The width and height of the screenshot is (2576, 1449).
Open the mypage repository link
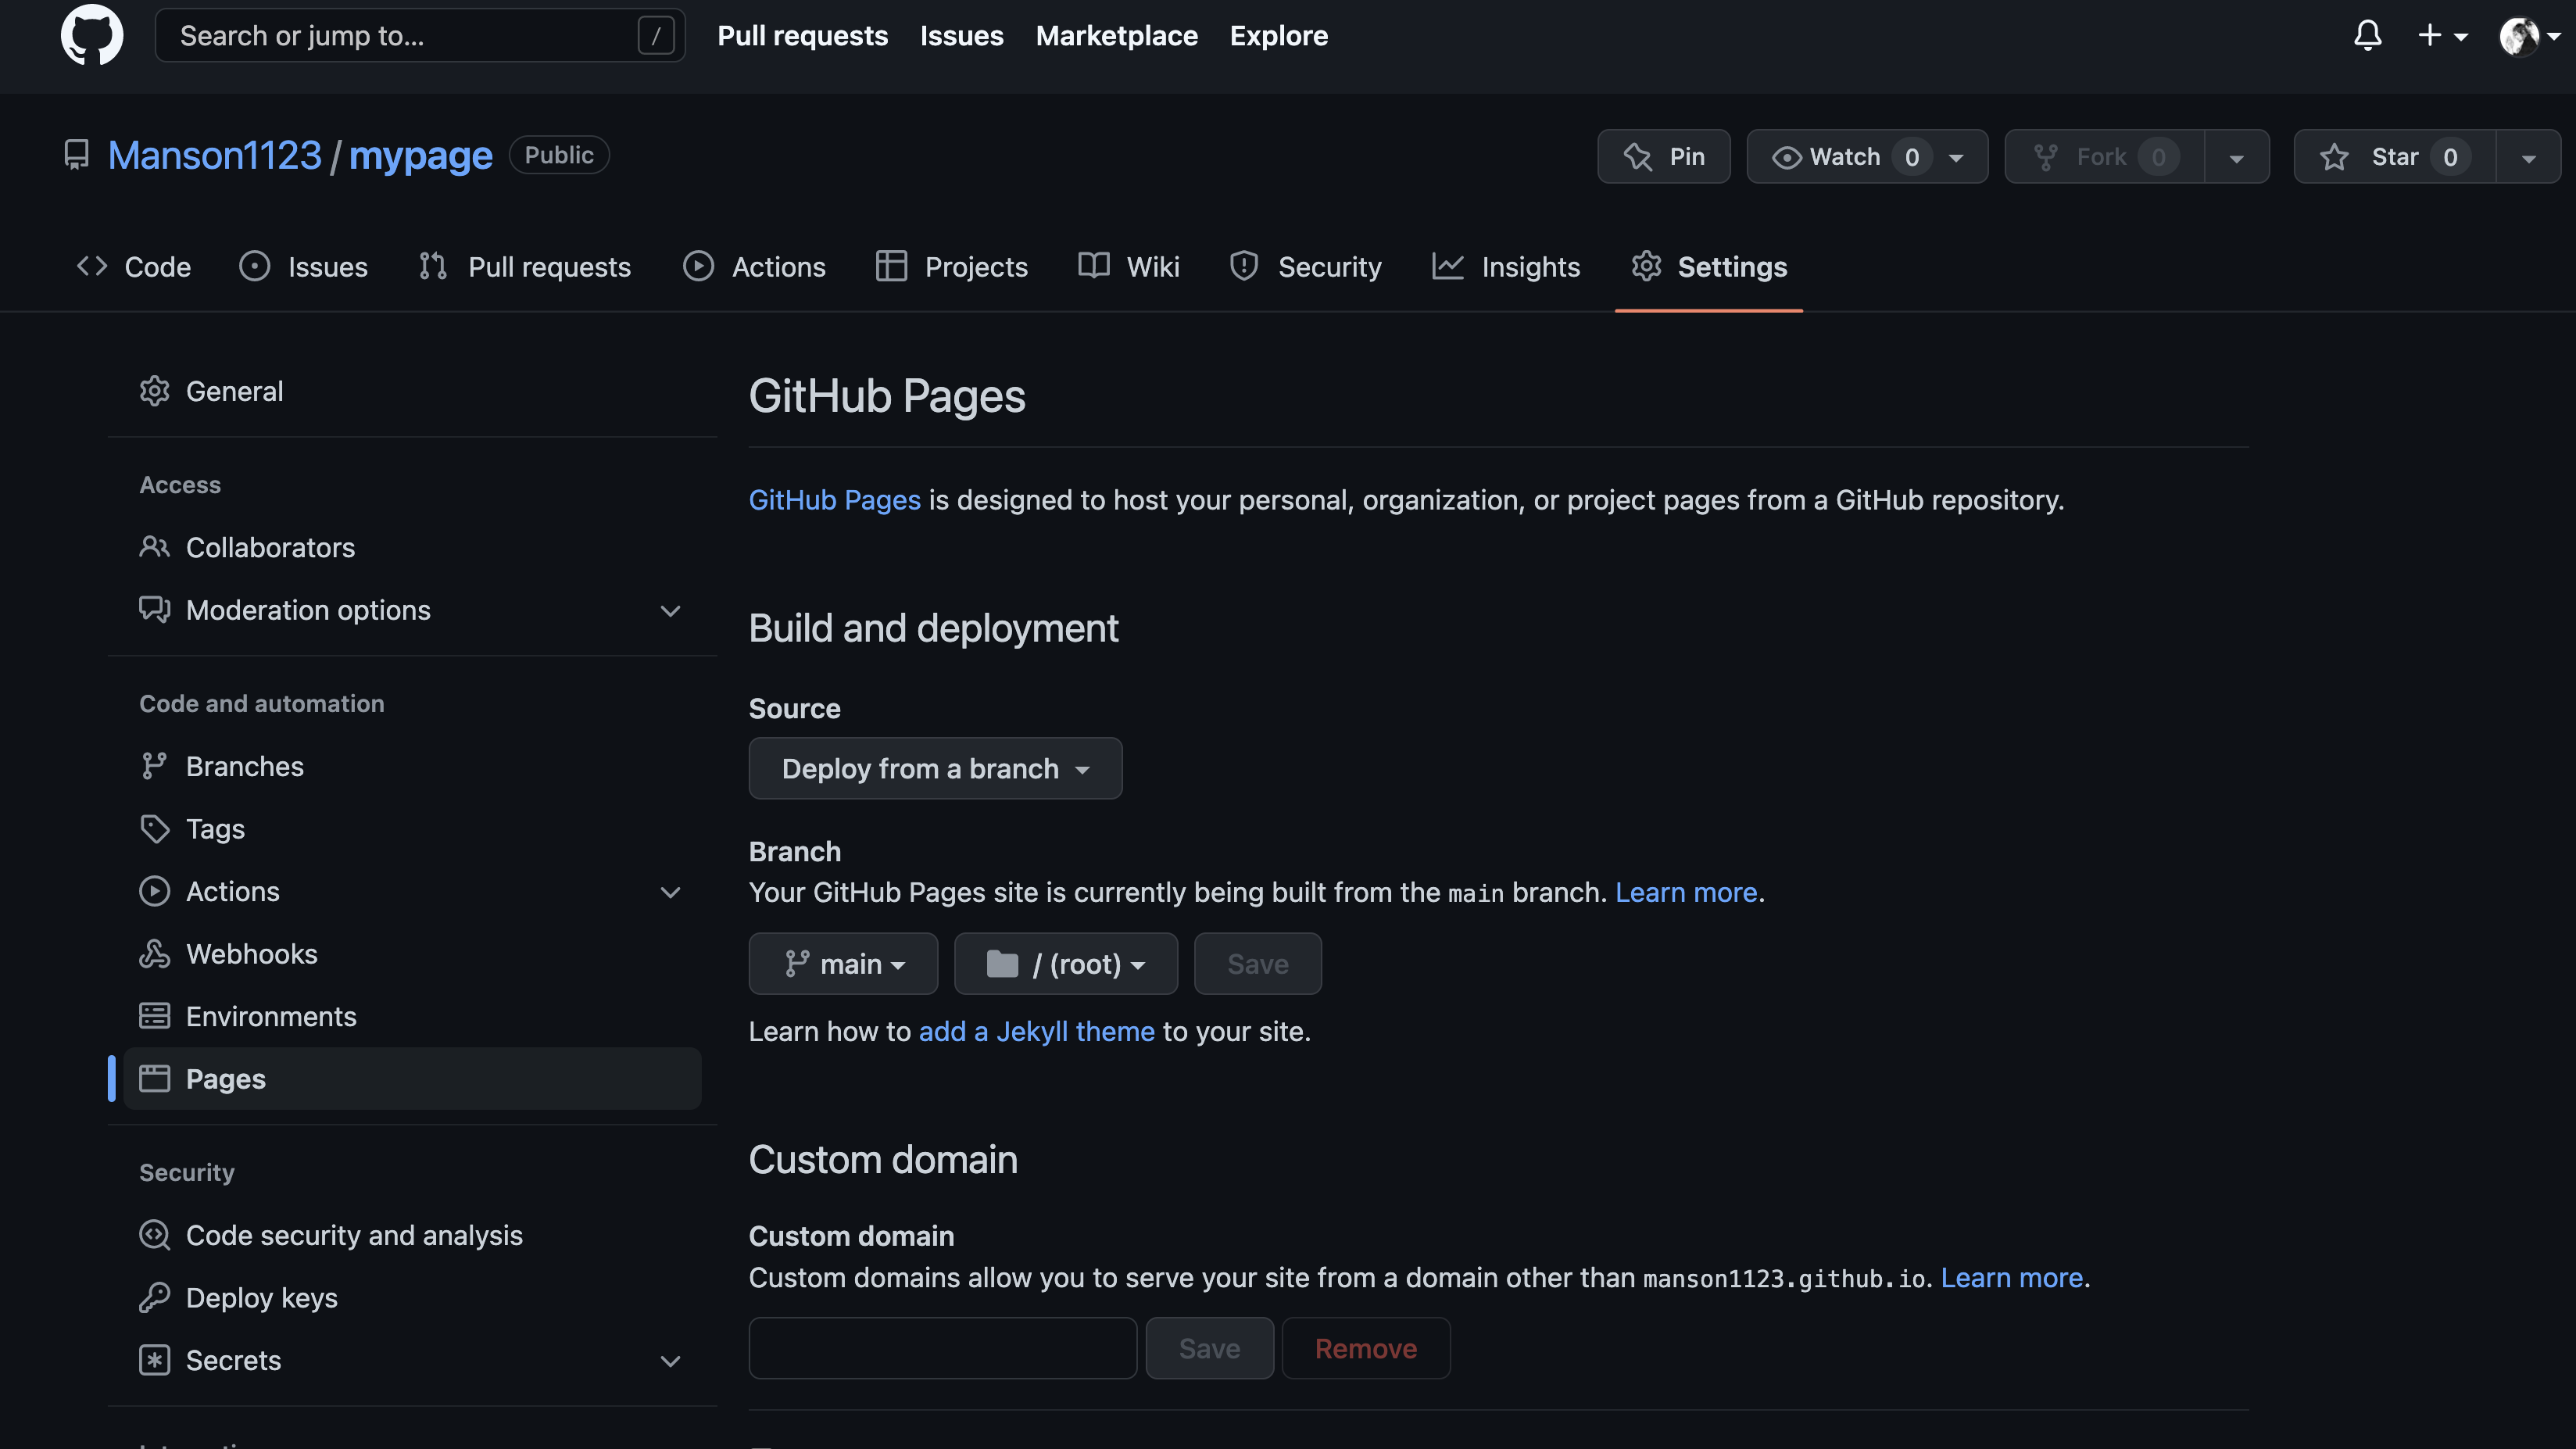pos(421,155)
